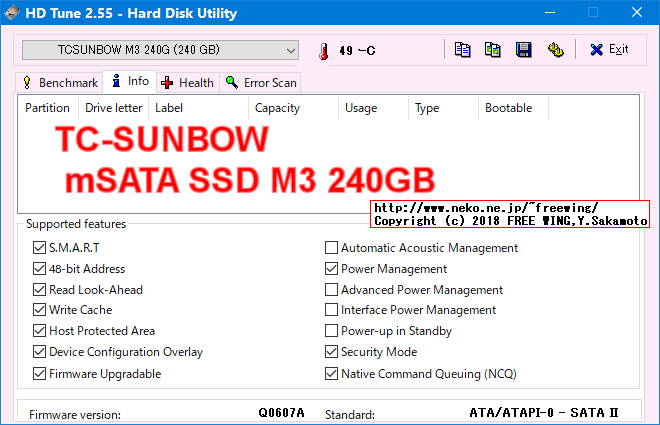Screen dimensions: 660x425
Task: Toggle the Read Look-Ahead checkbox
Action: tap(40, 290)
